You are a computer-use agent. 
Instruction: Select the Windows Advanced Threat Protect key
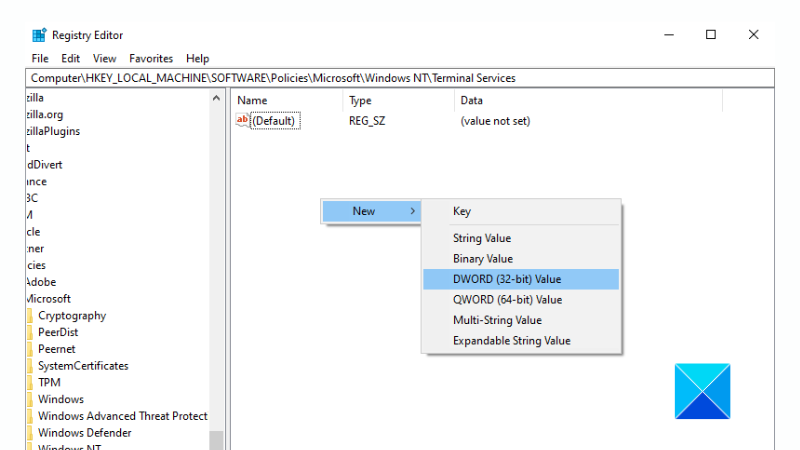(122, 416)
